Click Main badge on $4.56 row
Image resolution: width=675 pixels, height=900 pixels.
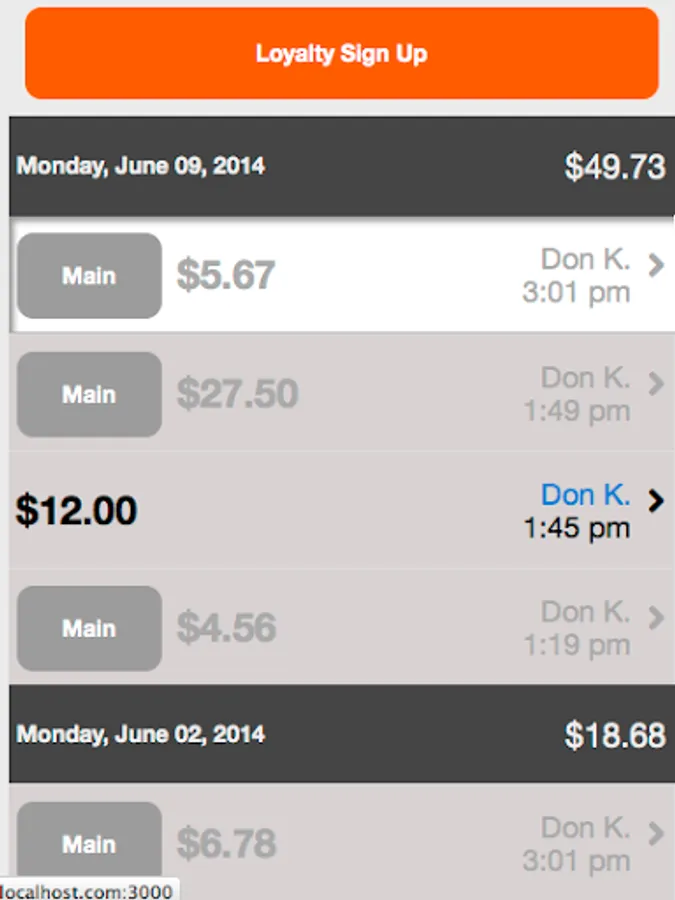click(89, 628)
